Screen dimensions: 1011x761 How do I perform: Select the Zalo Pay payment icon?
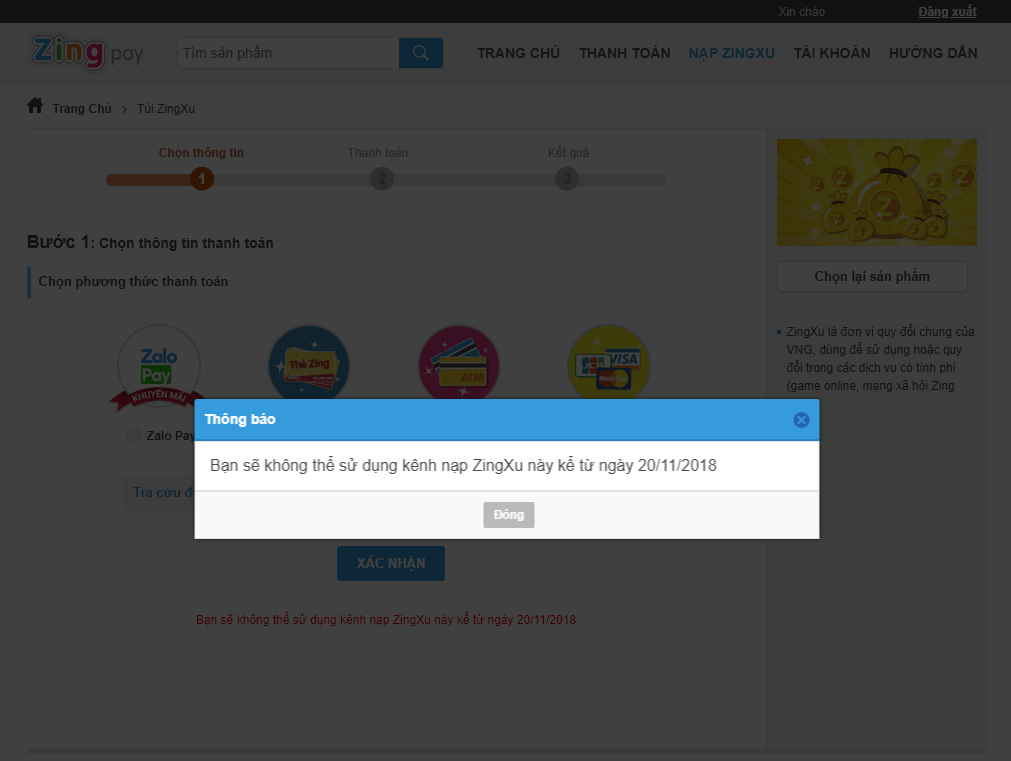coord(159,368)
